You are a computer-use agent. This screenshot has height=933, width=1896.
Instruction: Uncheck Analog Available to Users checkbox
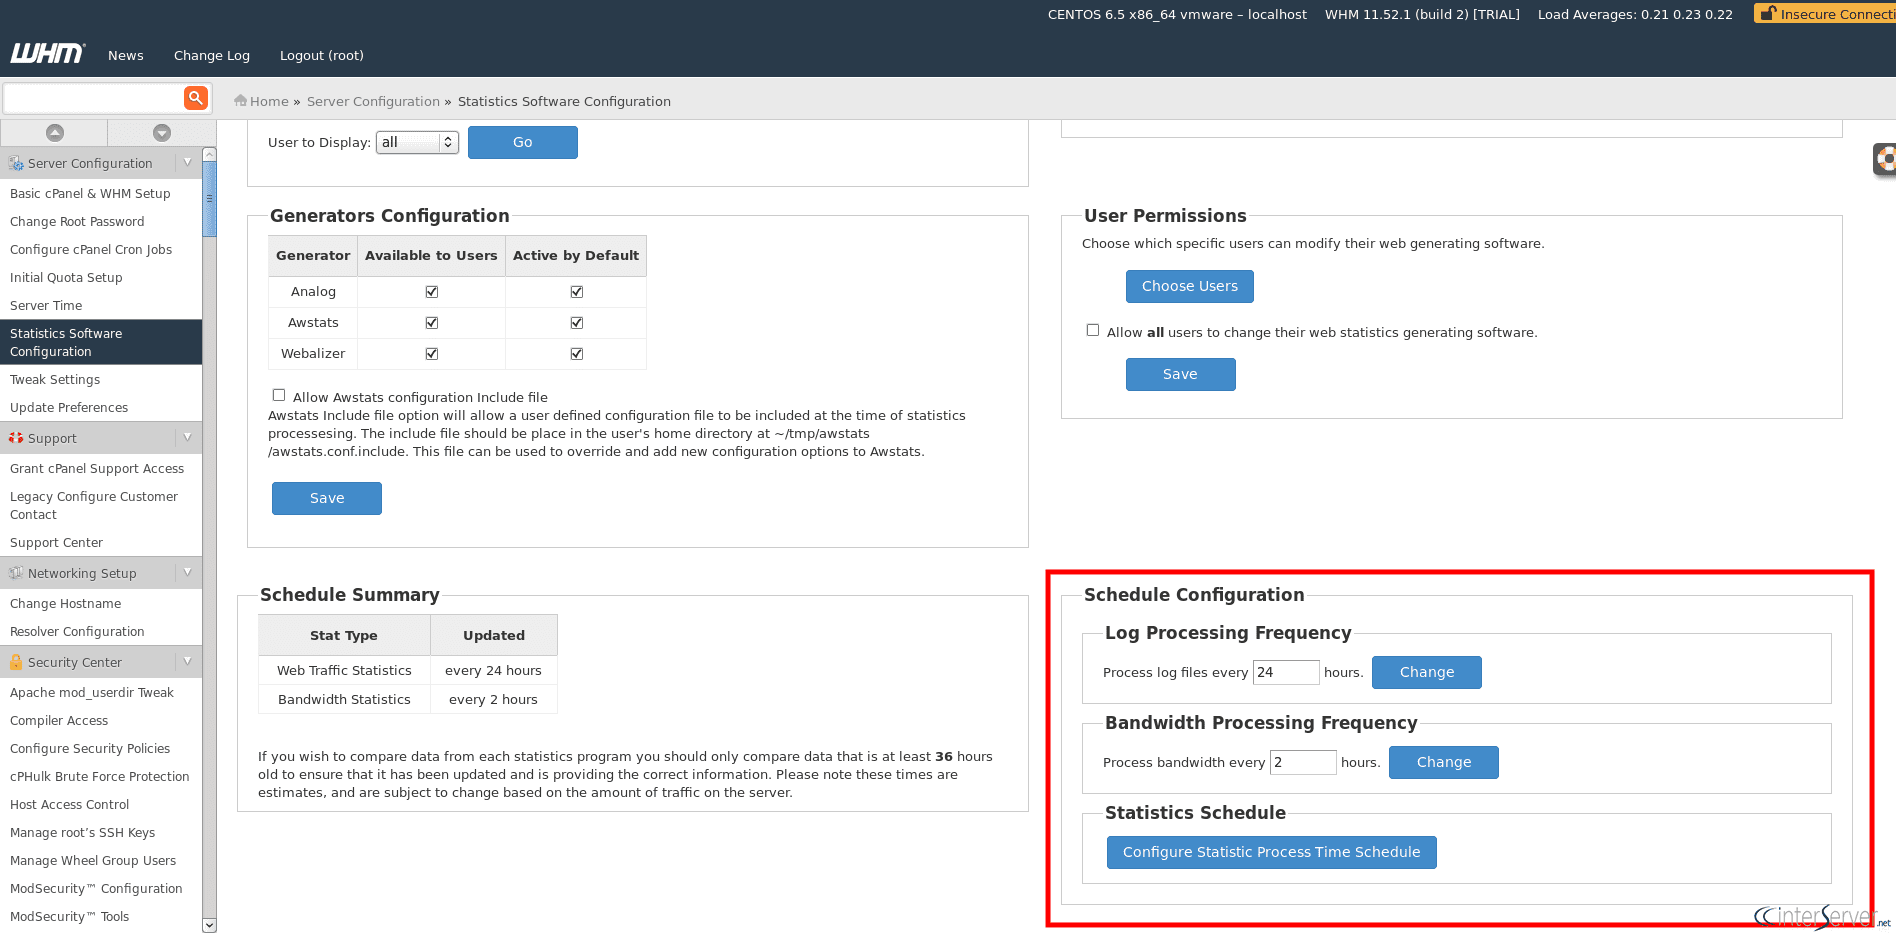coord(432,292)
